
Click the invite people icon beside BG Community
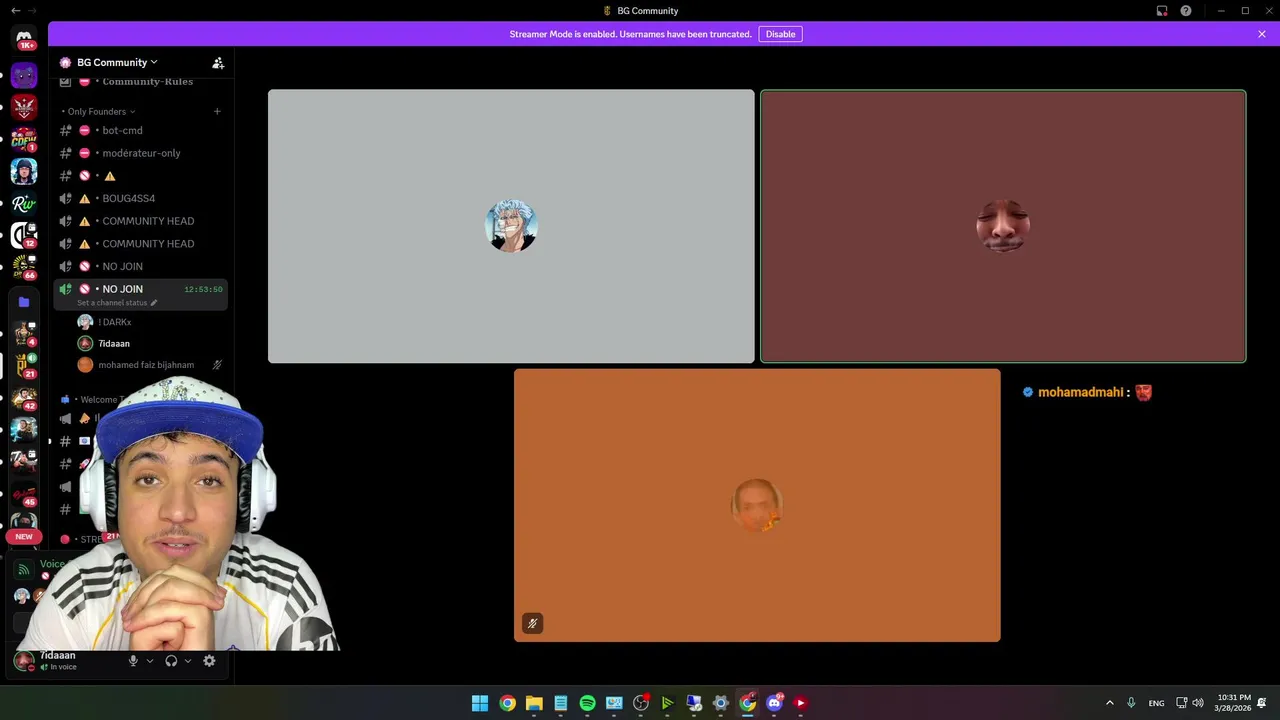[218, 63]
